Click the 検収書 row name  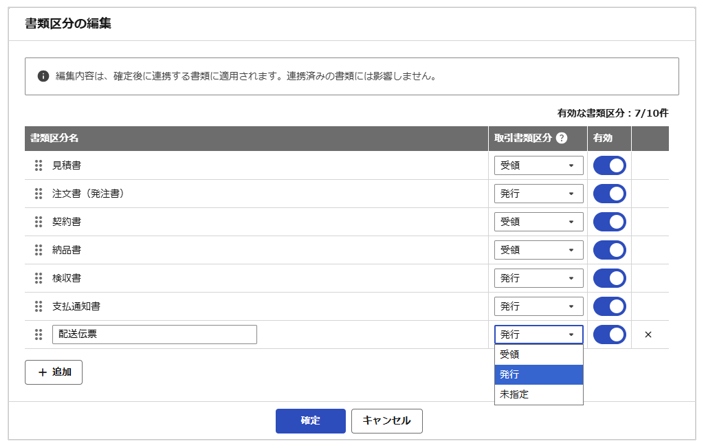tap(66, 278)
